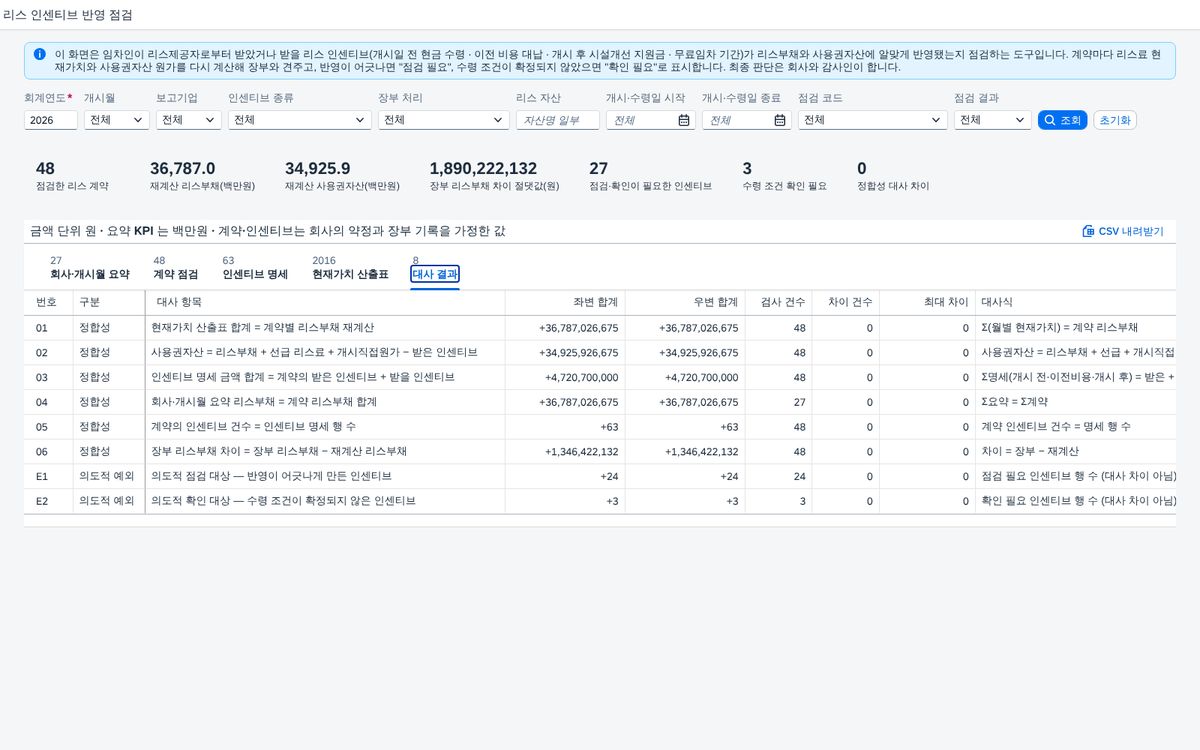Select row 01 현재가치 산출표 합계 item

600,327
